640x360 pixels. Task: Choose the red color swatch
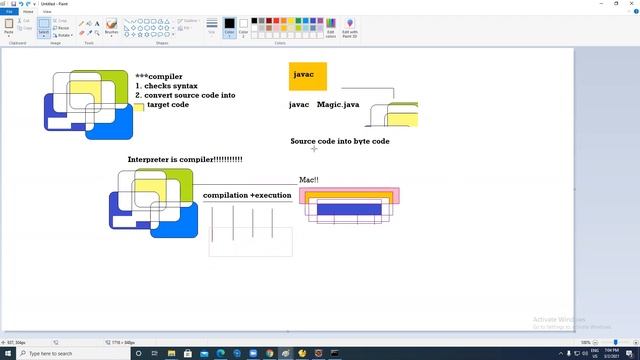coord(276,20)
